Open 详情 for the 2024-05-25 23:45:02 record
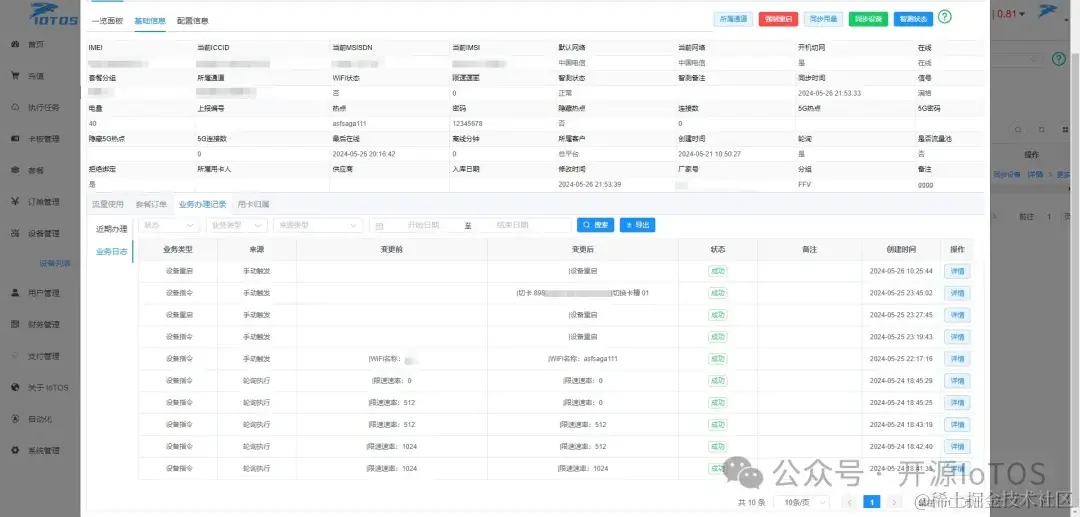Image resolution: width=1080 pixels, height=517 pixels. [957, 293]
